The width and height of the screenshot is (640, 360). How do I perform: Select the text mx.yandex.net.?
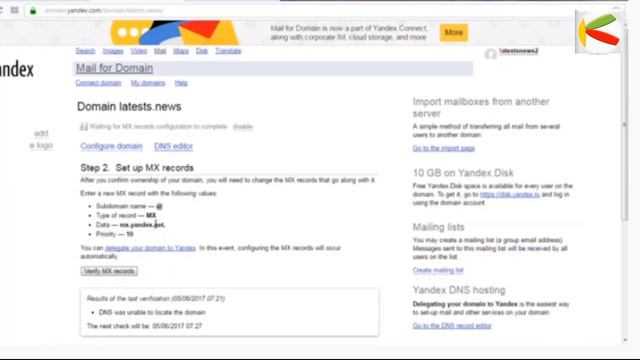(142, 225)
